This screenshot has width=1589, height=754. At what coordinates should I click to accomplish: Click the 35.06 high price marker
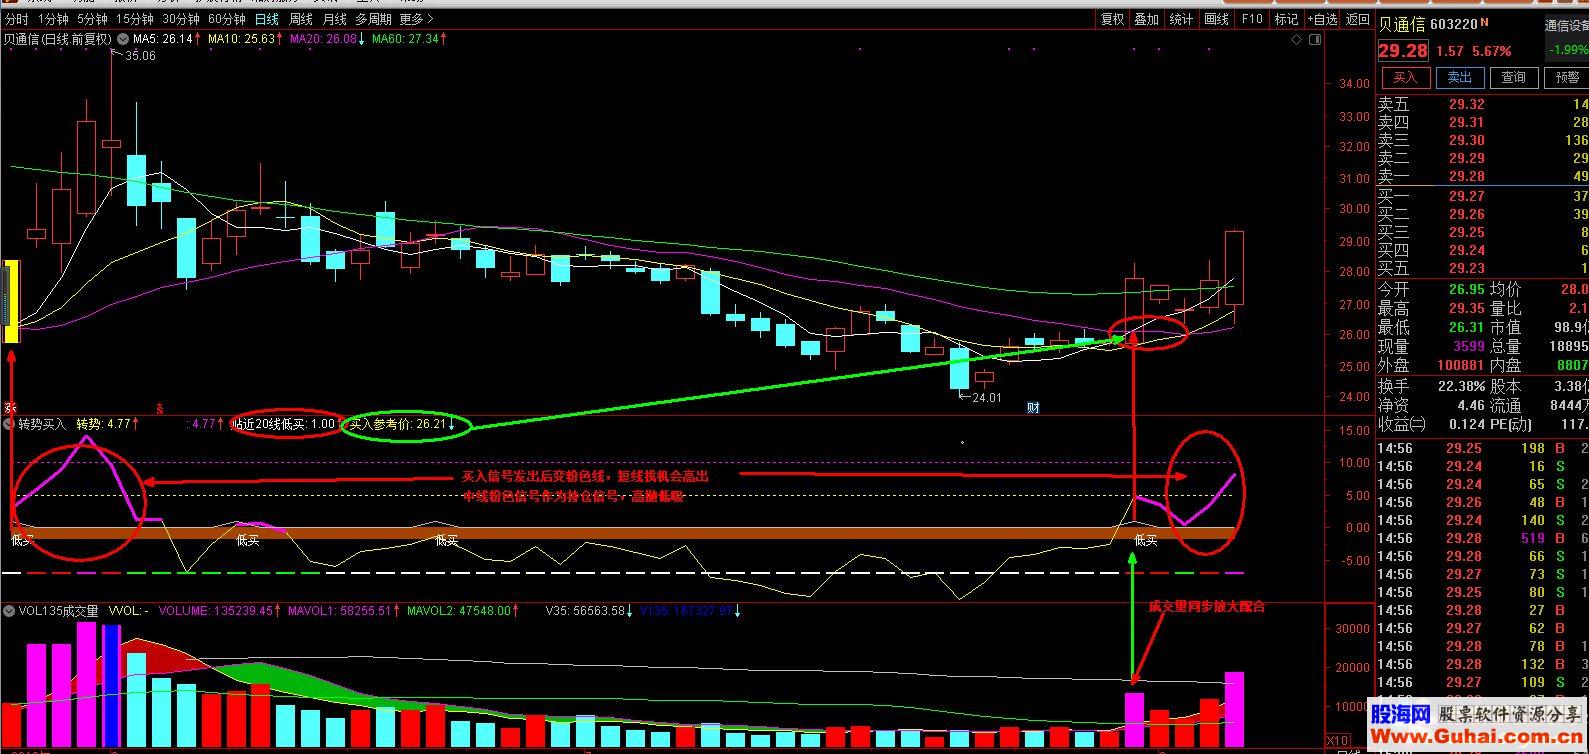click(x=139, y=56)
